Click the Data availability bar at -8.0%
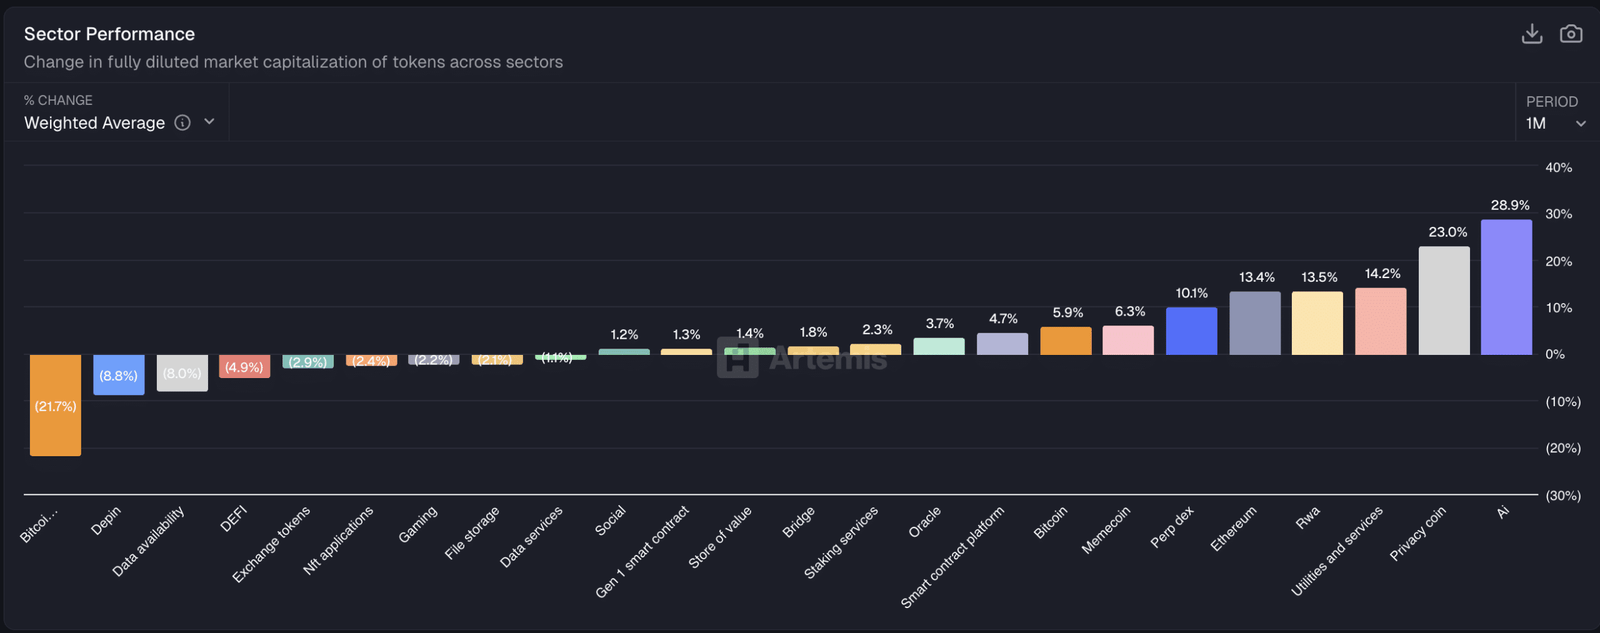1600x633 pixels. point(182,373)
